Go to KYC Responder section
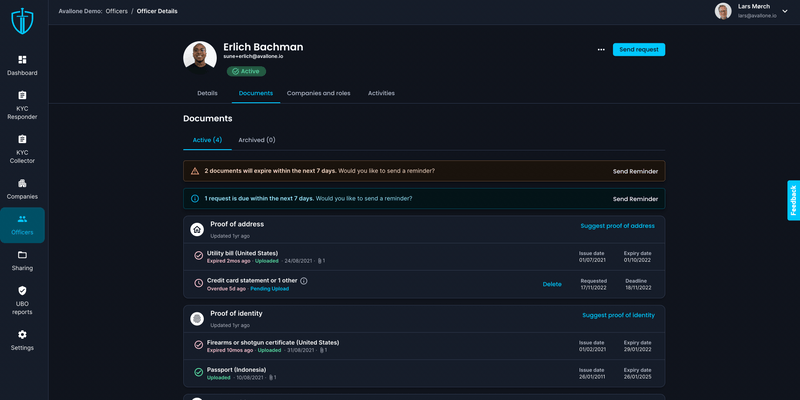The image size is (800, 400). click(22, 95)
